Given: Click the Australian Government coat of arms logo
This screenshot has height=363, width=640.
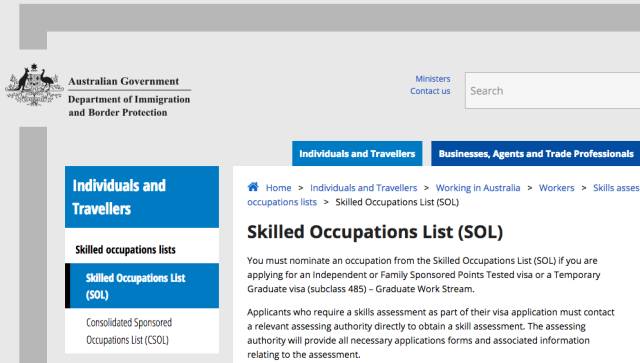Looking at the screenshot, I should 34,85.
